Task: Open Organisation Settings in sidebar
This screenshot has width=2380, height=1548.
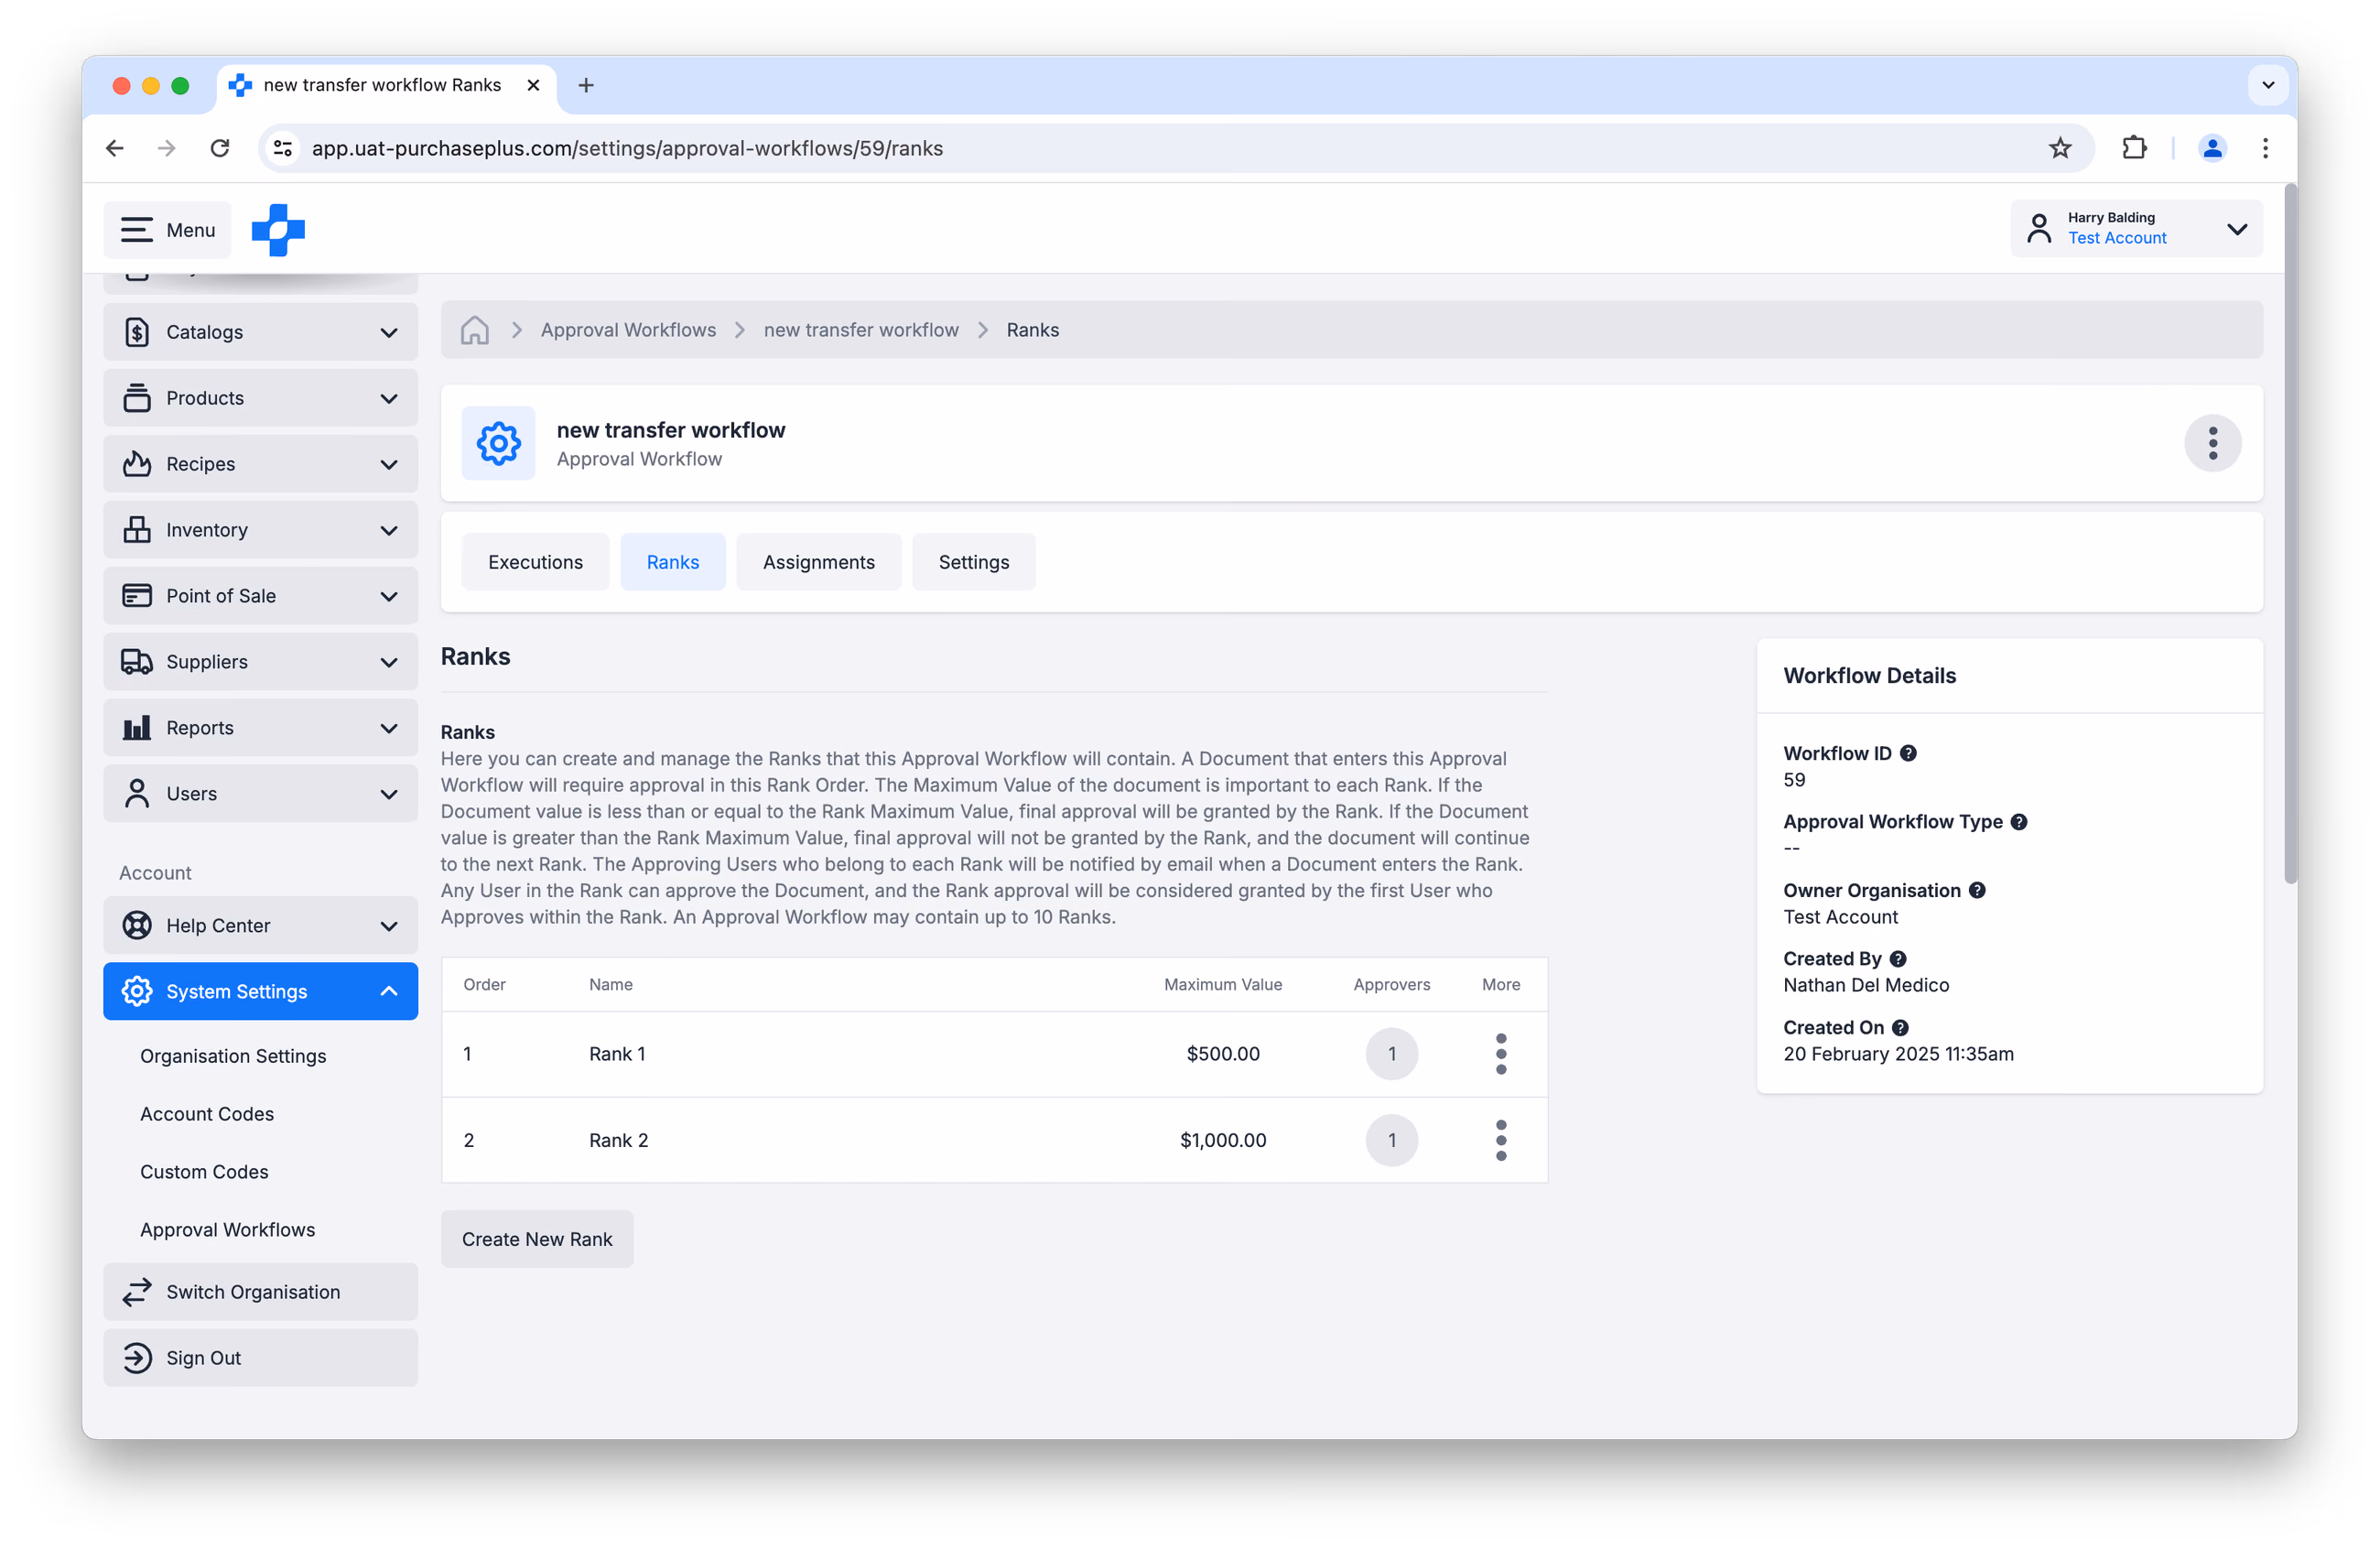Action: tap(233, 1056)
